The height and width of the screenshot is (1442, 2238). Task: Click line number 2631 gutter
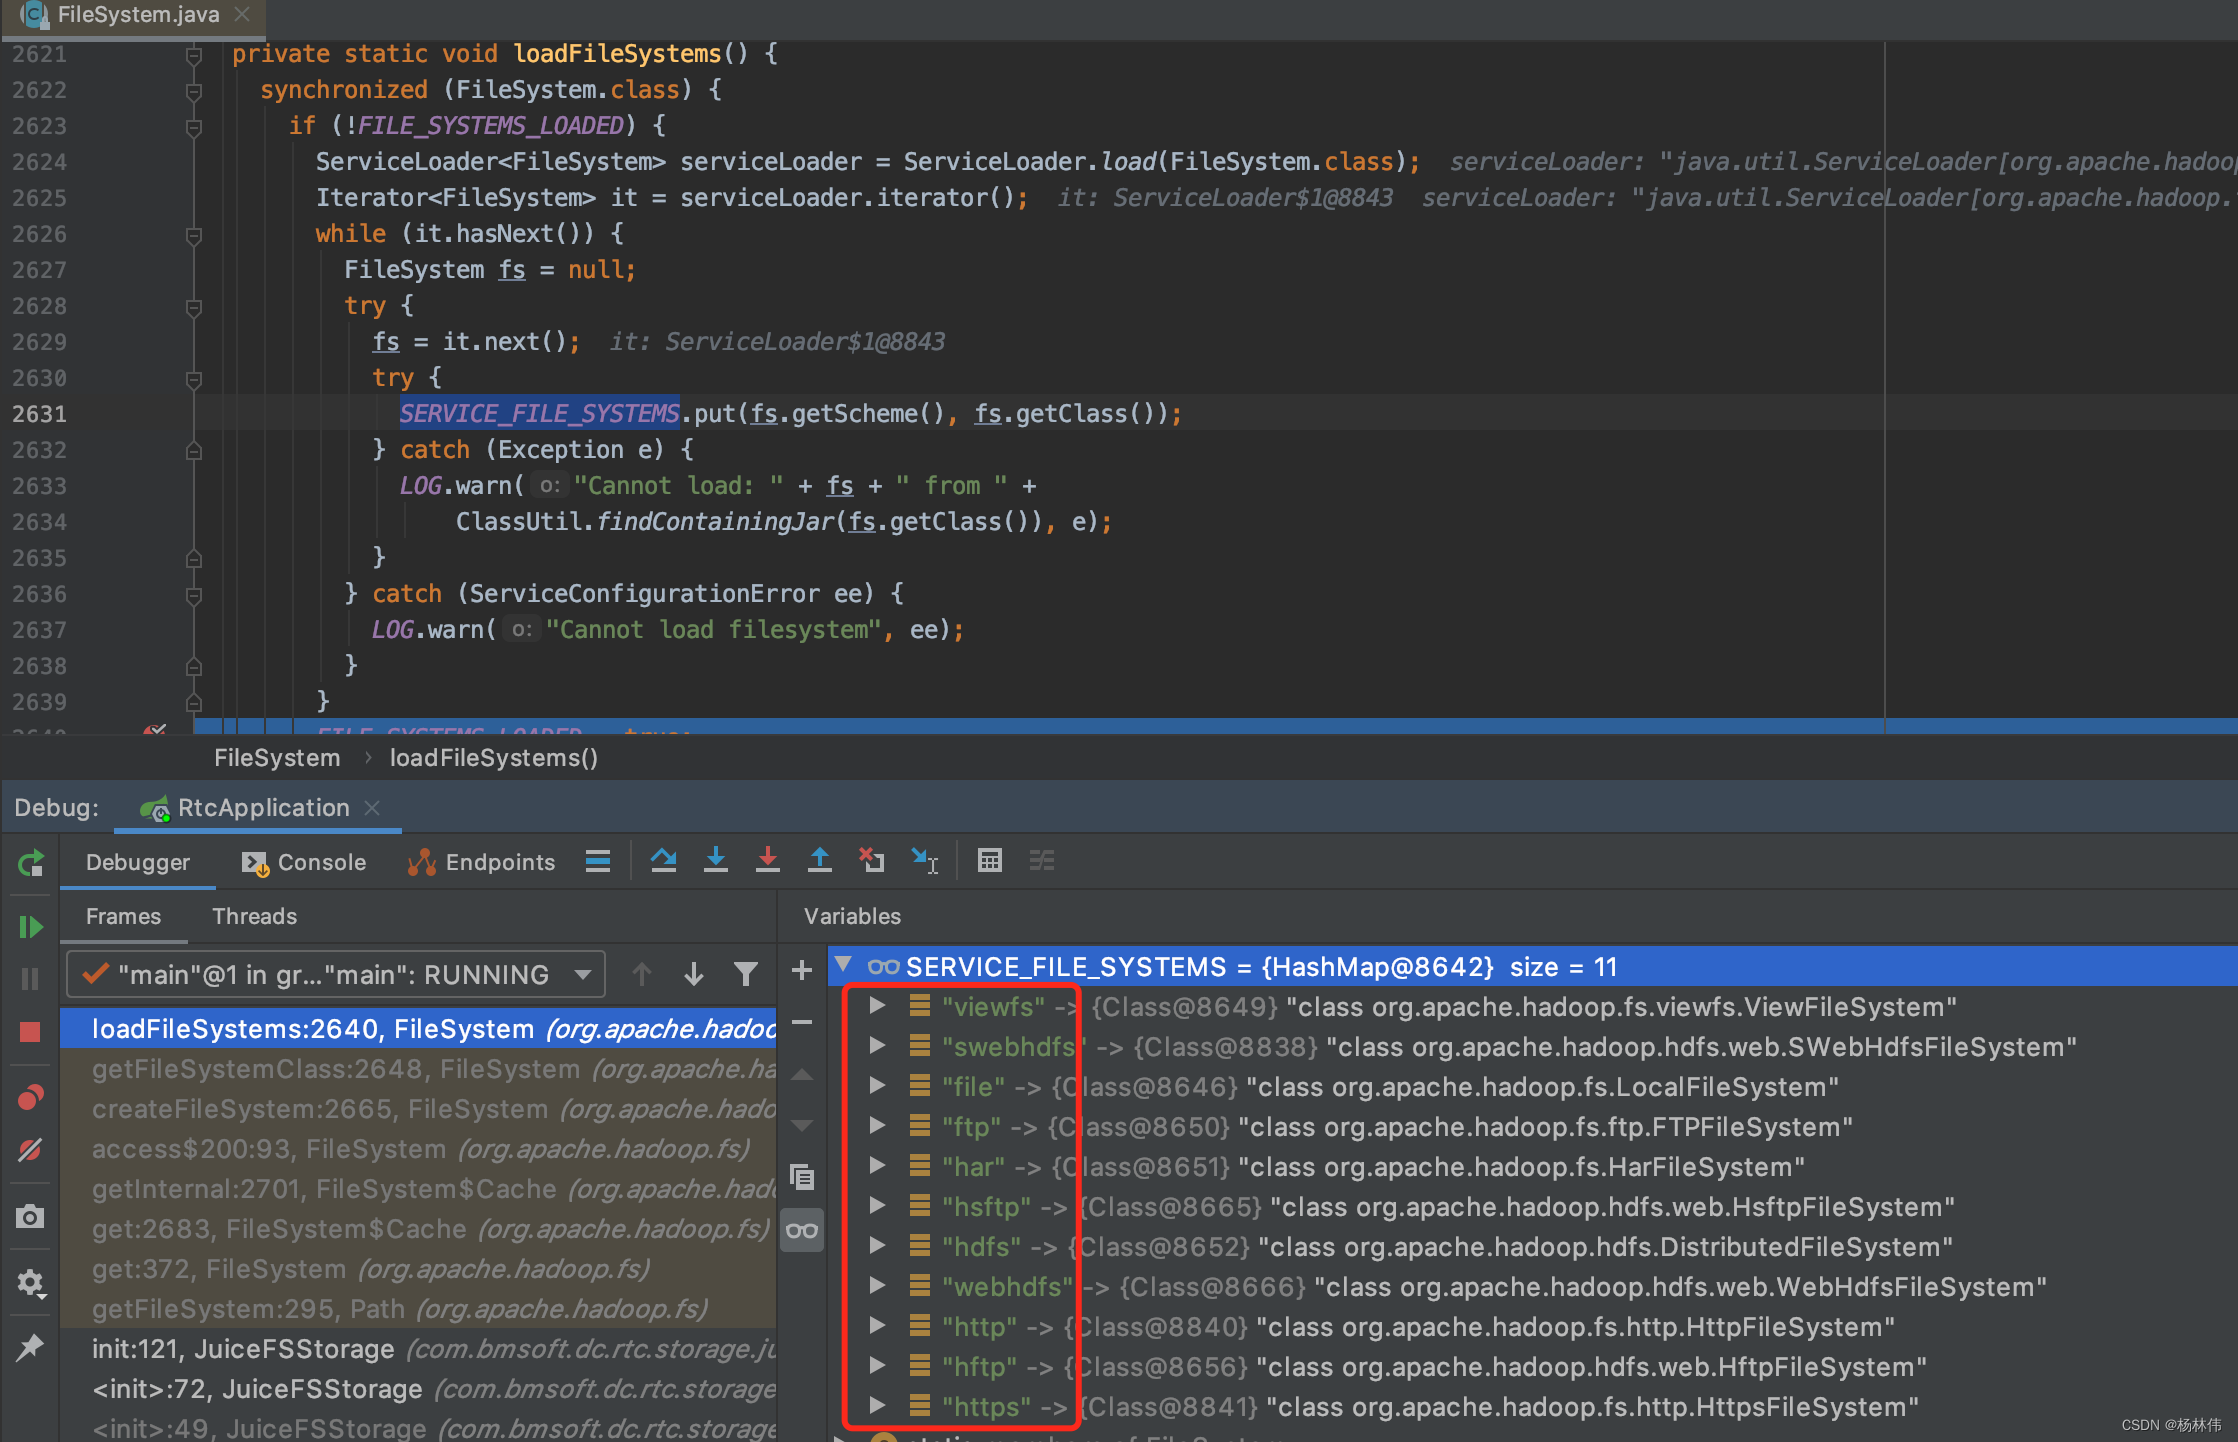point(40,414)
